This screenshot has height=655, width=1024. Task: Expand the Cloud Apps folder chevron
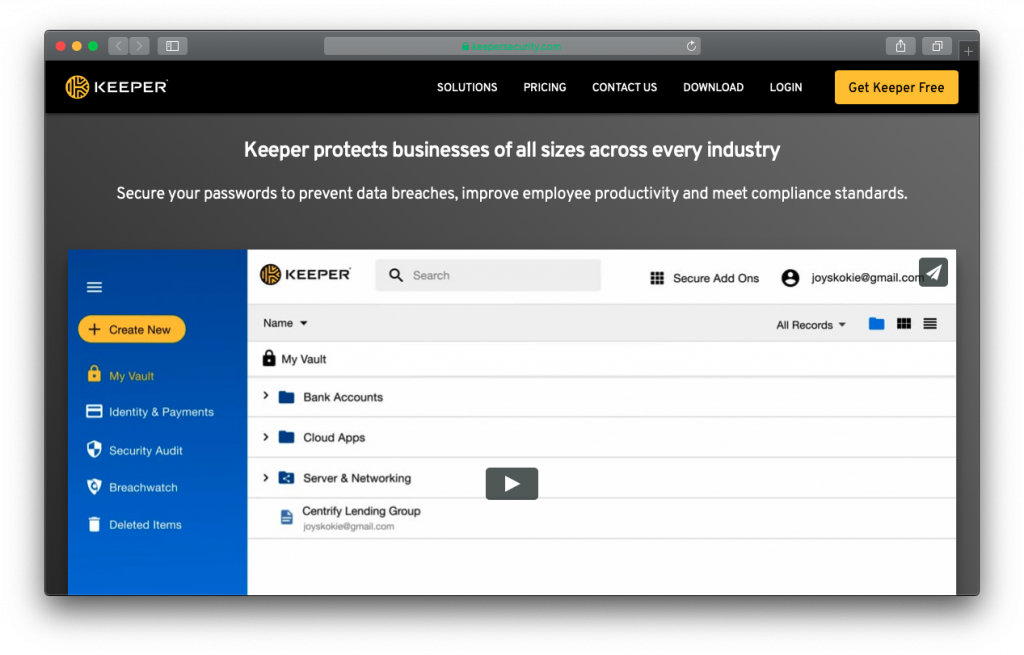(x=266, y=437)
